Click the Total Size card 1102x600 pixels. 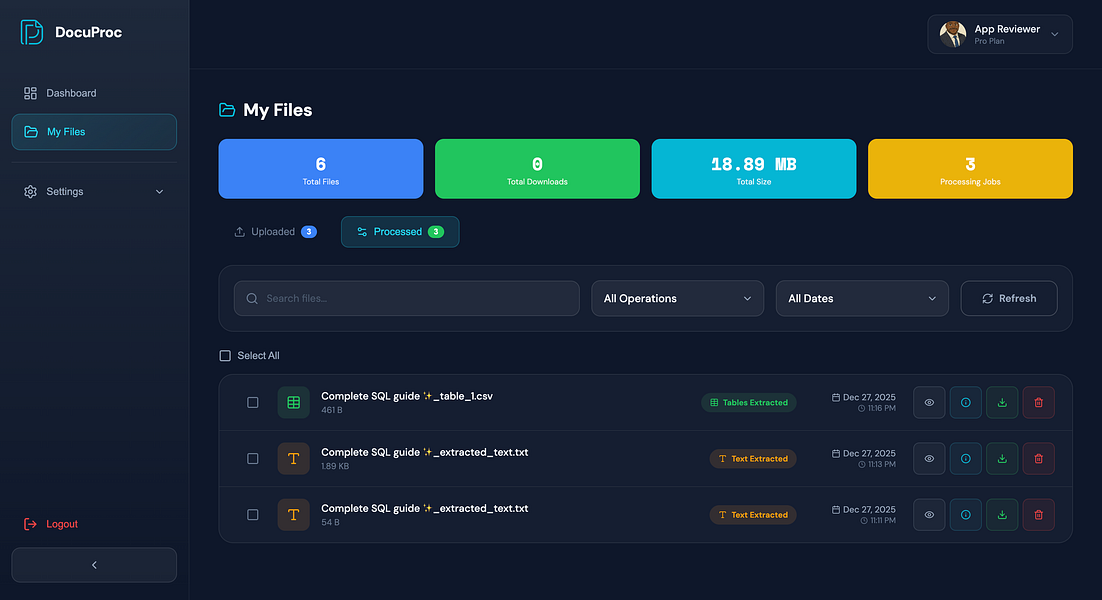click(753, 169)
